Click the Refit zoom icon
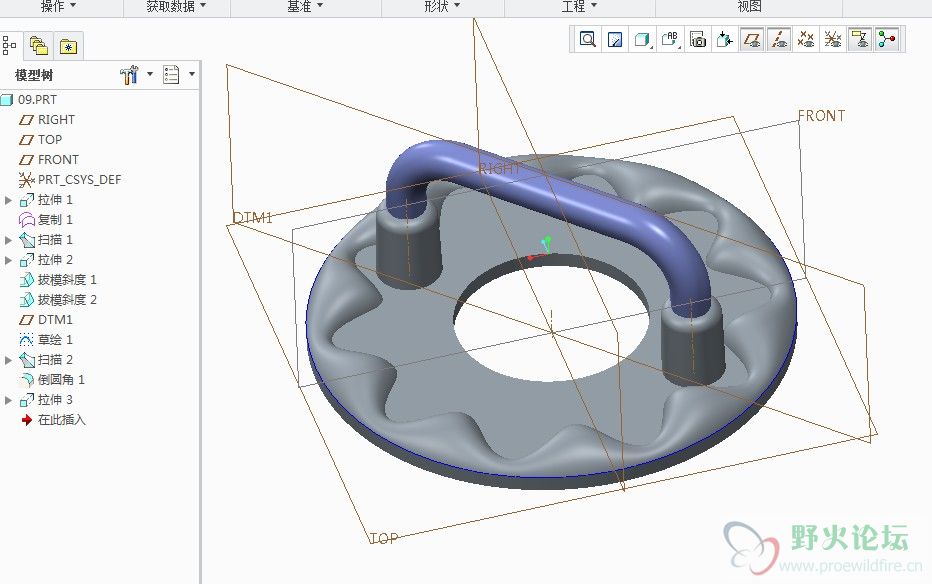Viewport: 932px width, 584px height. (588, 40)
